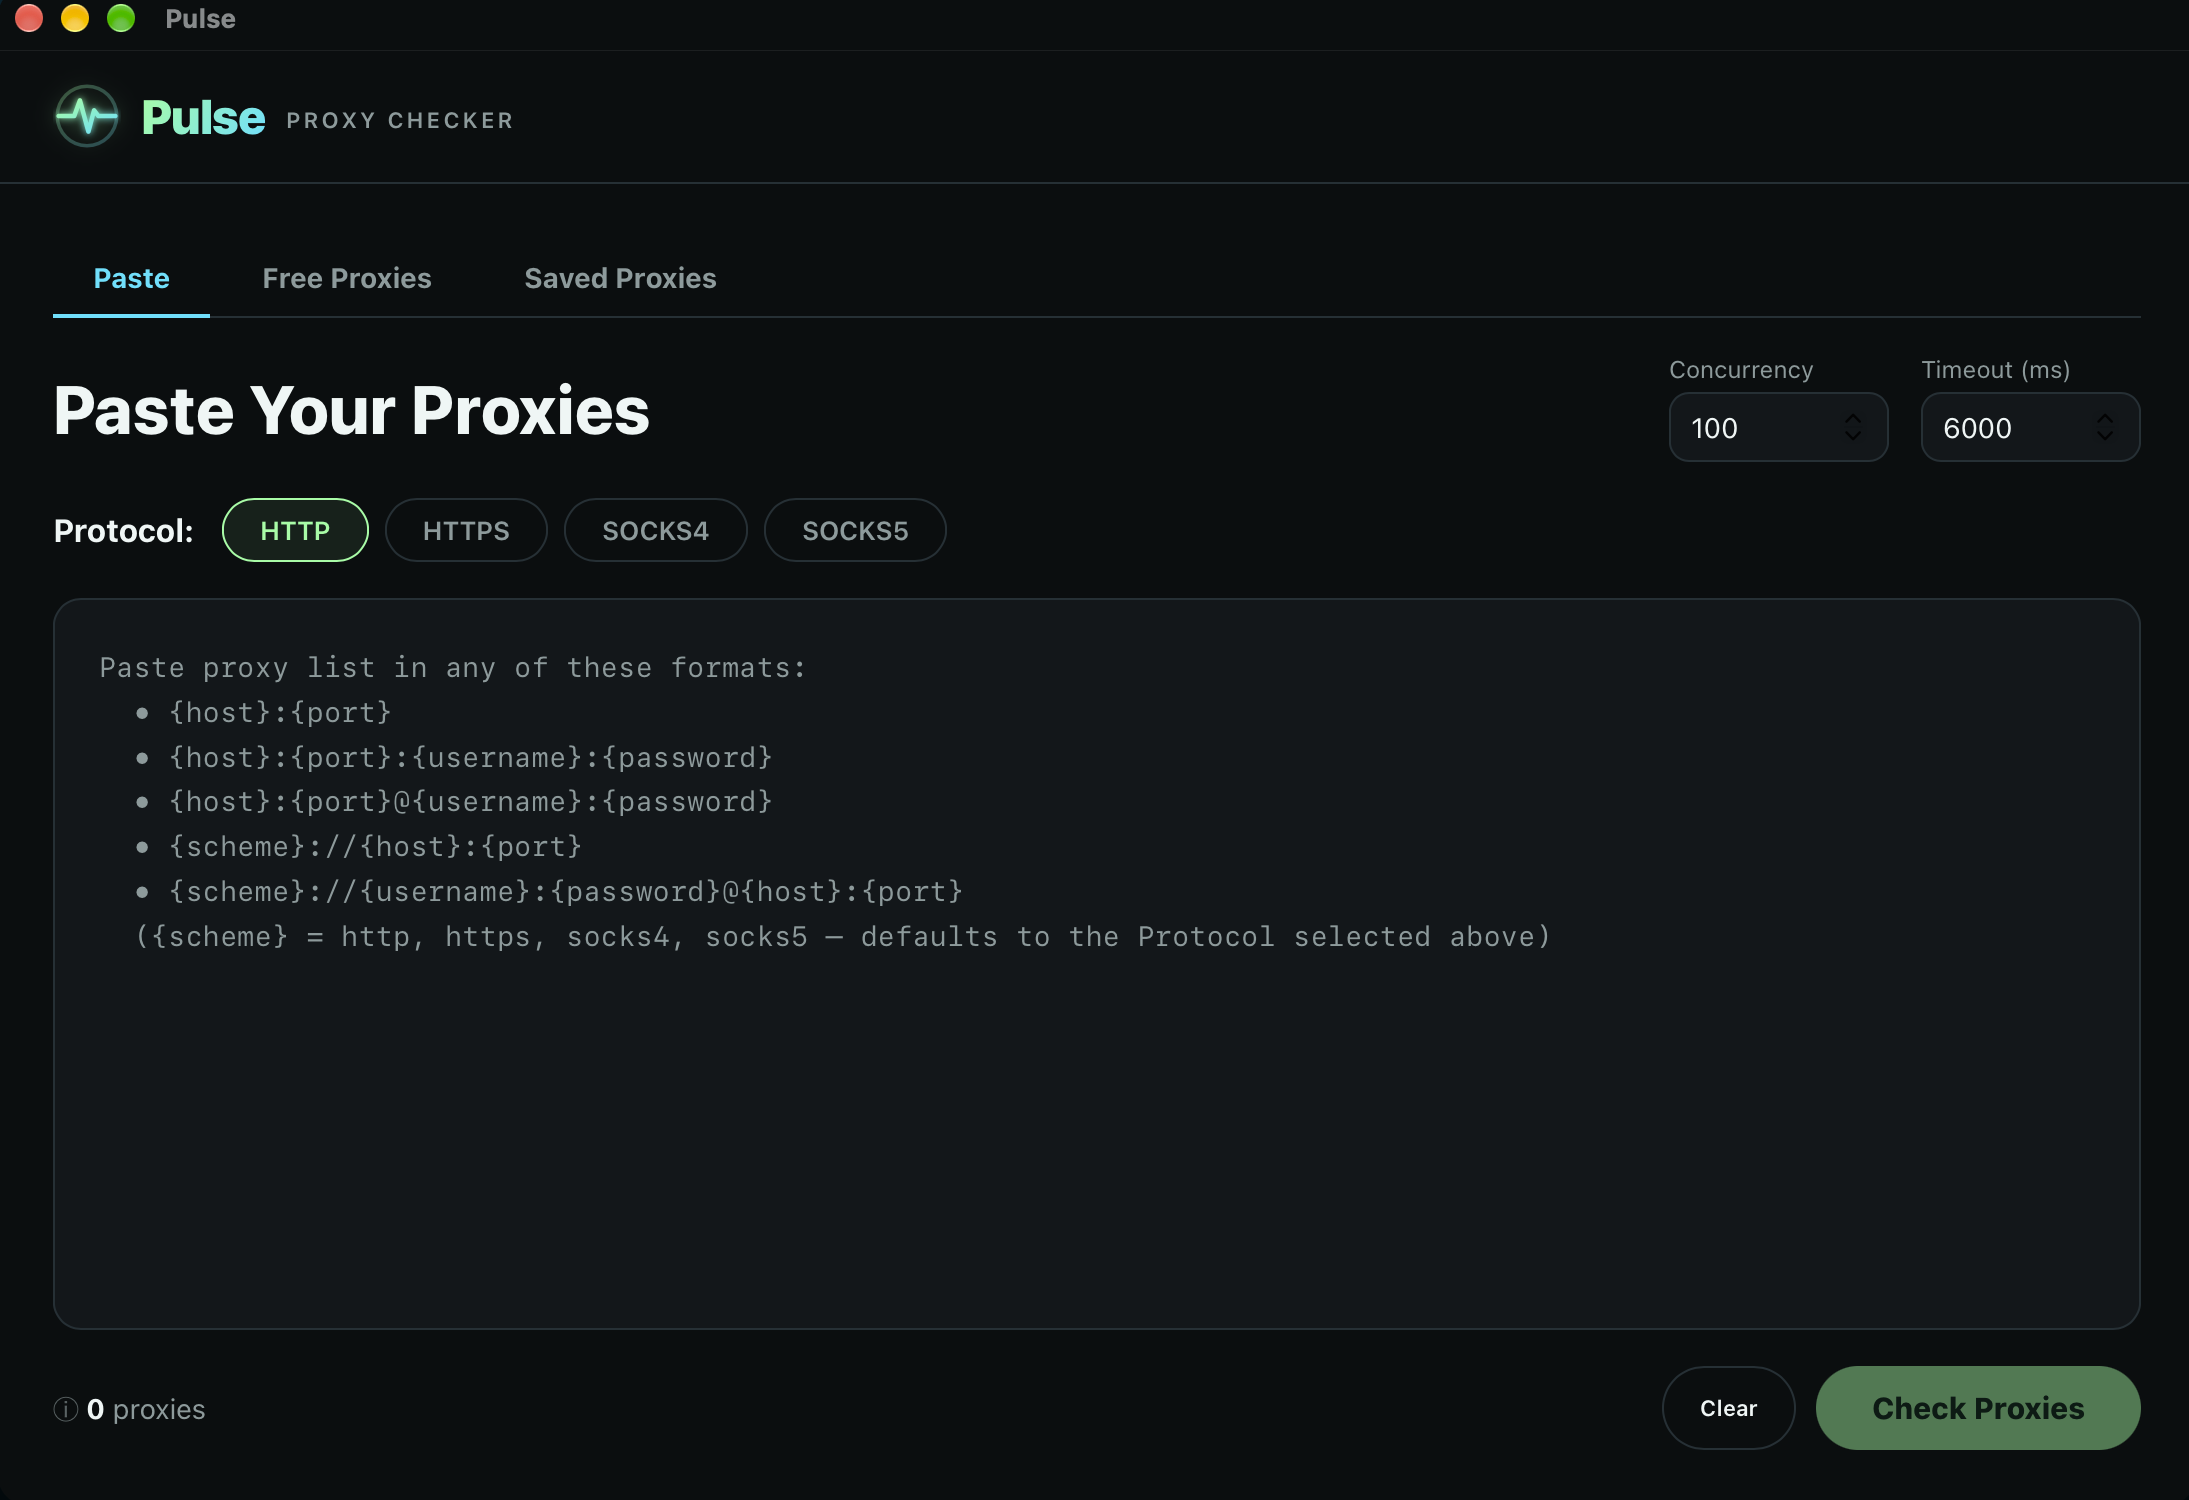Click the 'Paste Your Proxies' heading

[352, 411]
